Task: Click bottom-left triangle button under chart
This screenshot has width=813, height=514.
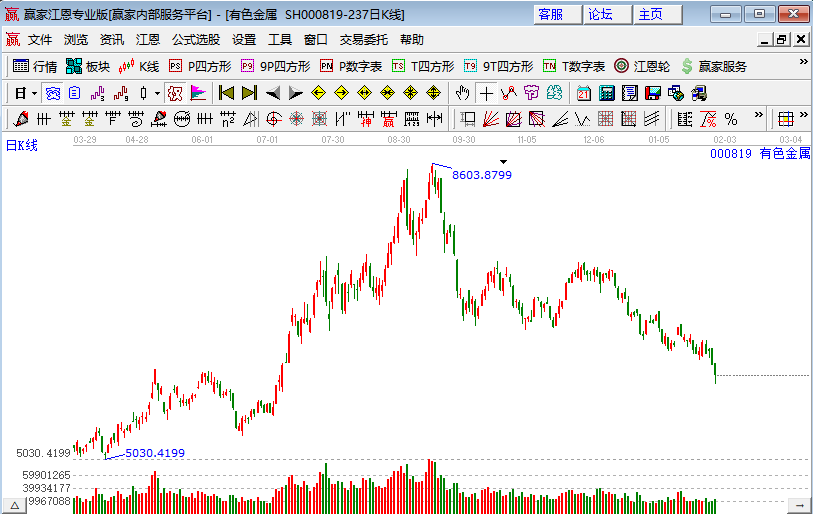Action: (15, 505)
